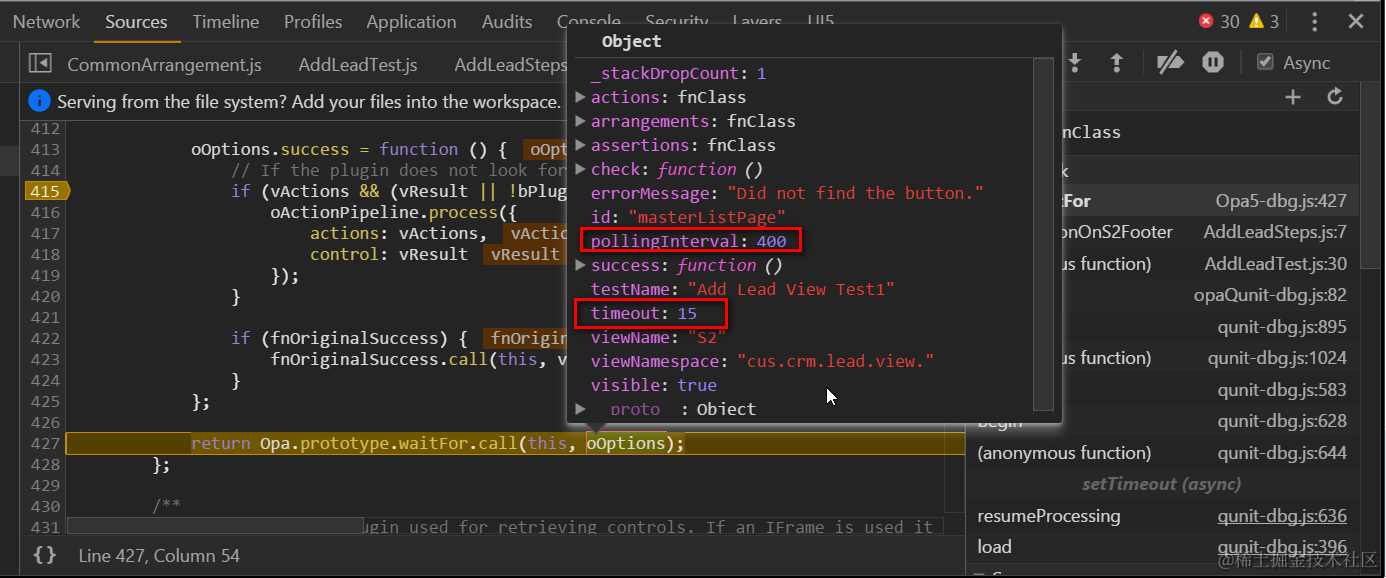Open the AddLeadTest.js:30 source link

point(1276,264)
